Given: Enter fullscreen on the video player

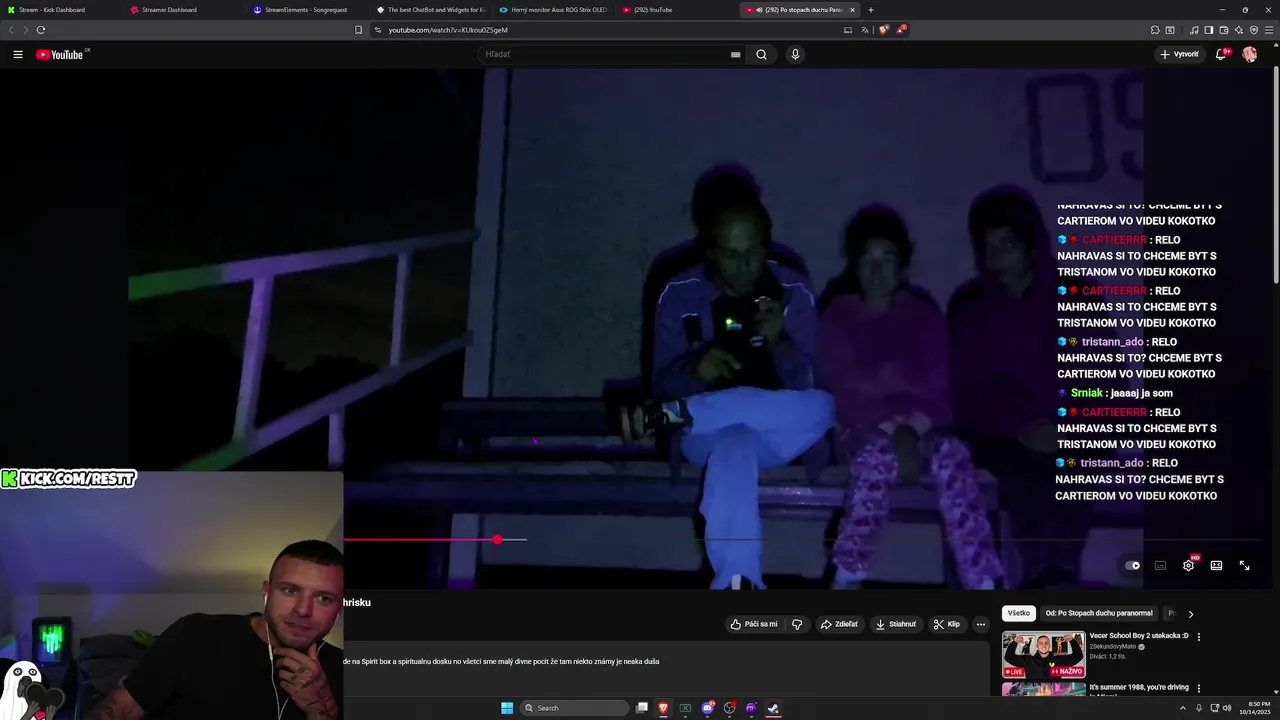Looking at the screenshot, I should click(x=1244, y=566).
